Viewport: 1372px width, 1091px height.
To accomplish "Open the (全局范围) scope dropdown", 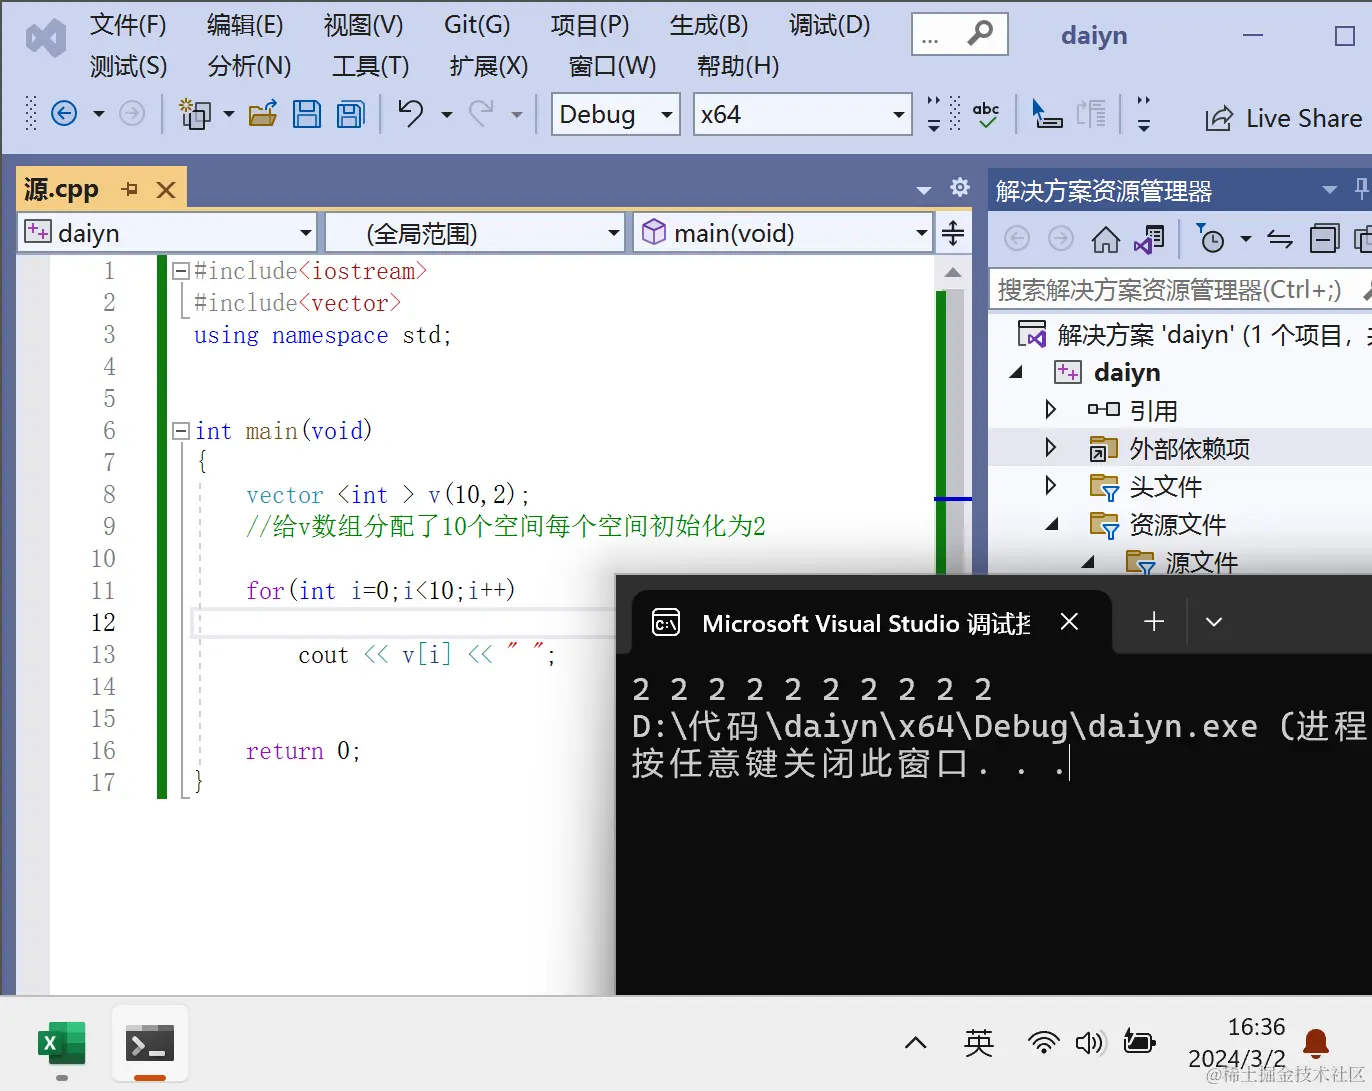I will click(x=476, y=233).
